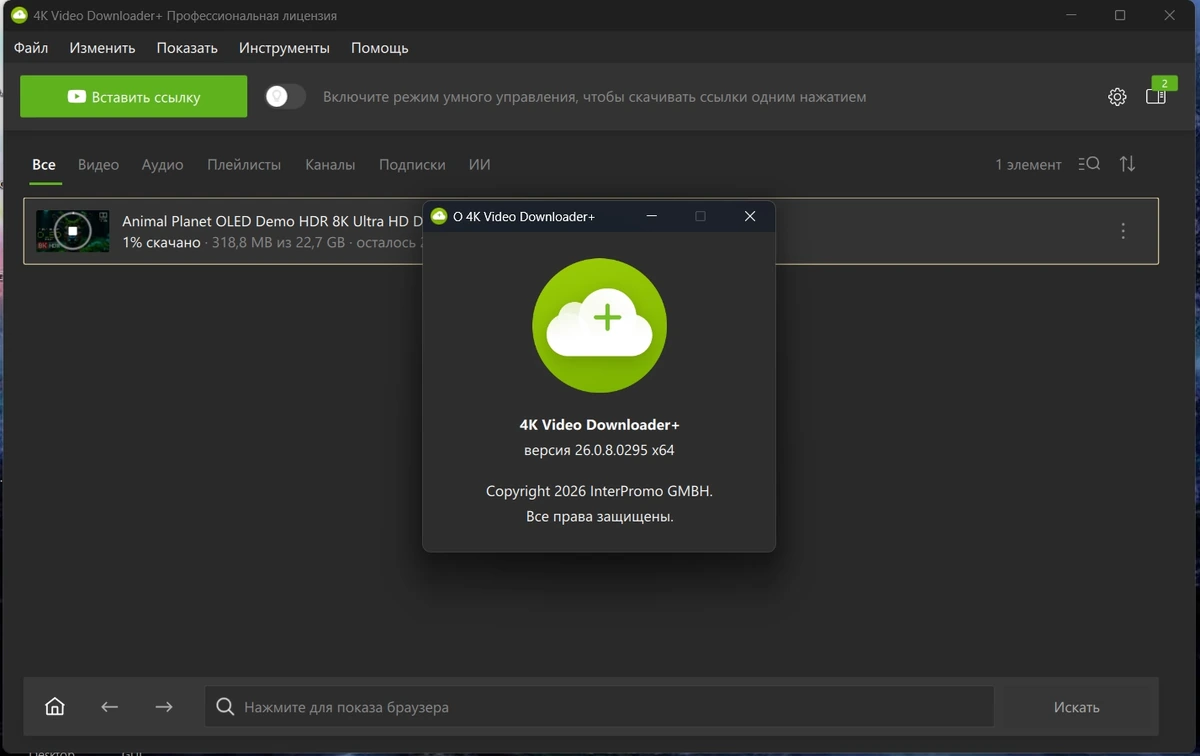This screenshot has height=756, width=1200.
Task: Open the Показать menu
Action: tap(187, 48)
